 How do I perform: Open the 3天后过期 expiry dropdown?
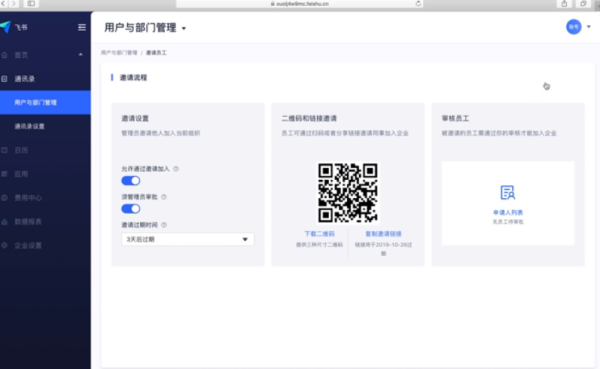click(x=188, y=239)
